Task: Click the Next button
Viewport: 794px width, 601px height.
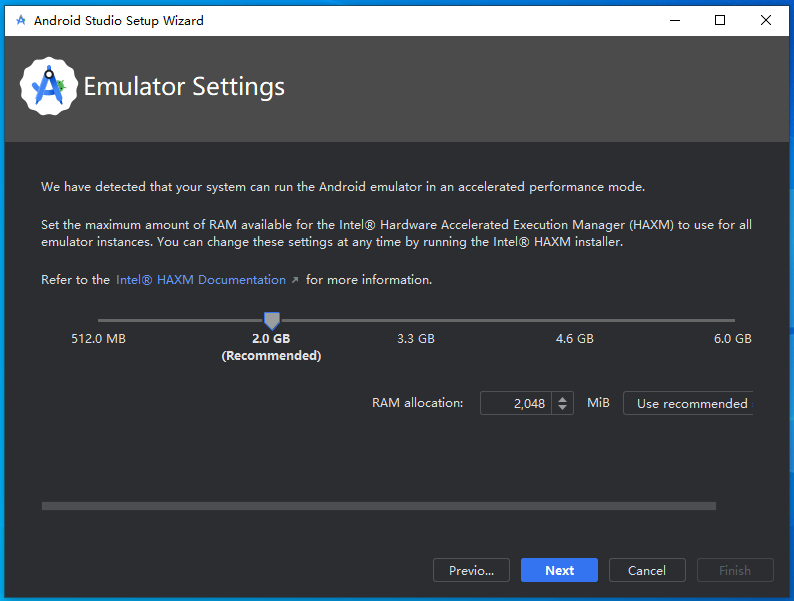Action: click(x=559, y=570)
